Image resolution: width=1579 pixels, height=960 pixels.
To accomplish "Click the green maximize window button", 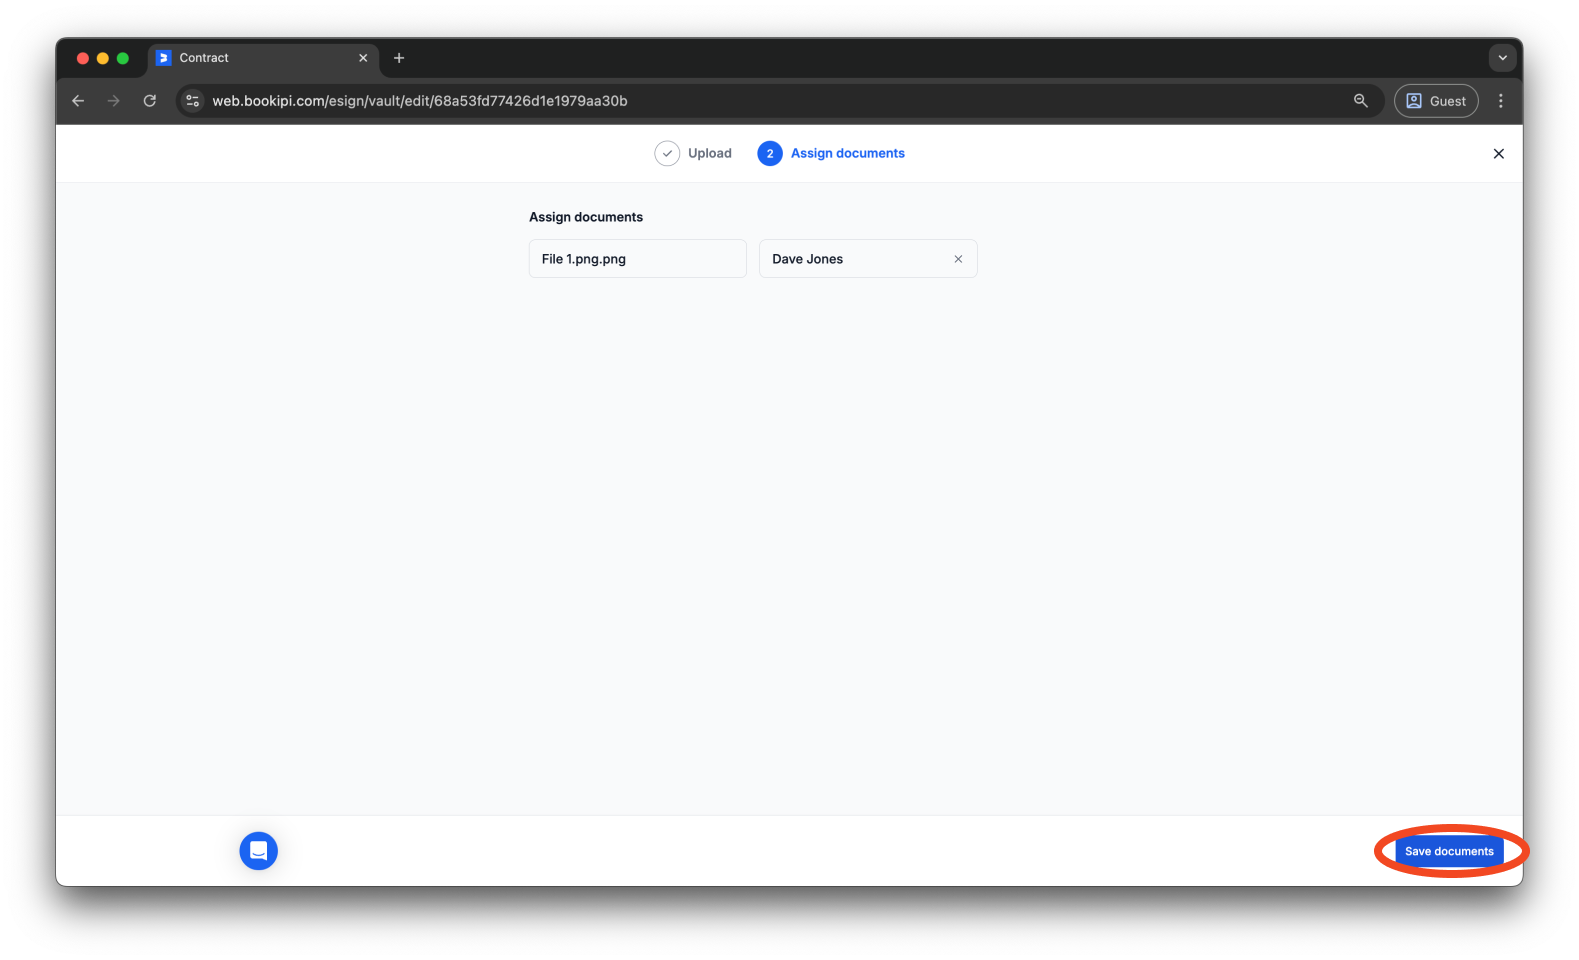I will (123, 58).
